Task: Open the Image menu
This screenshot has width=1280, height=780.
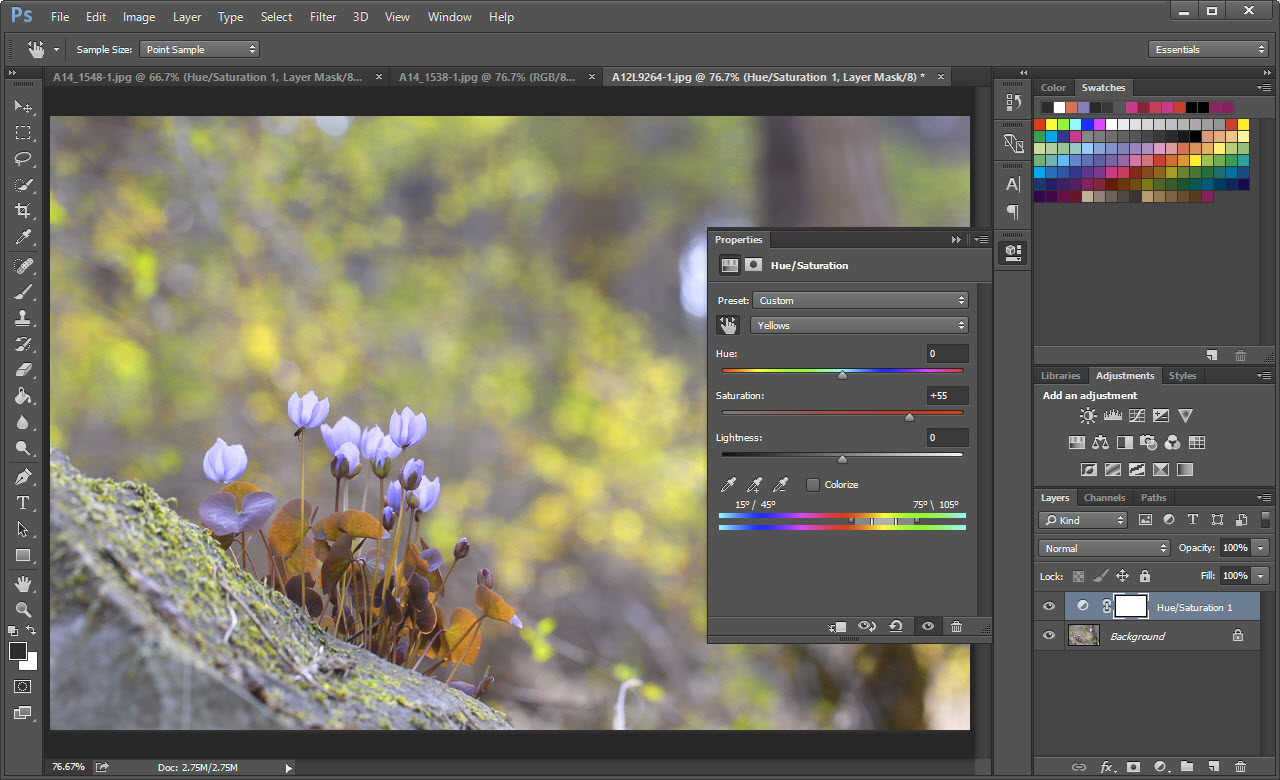Action: pyautogui.click(x=139, y=16)
